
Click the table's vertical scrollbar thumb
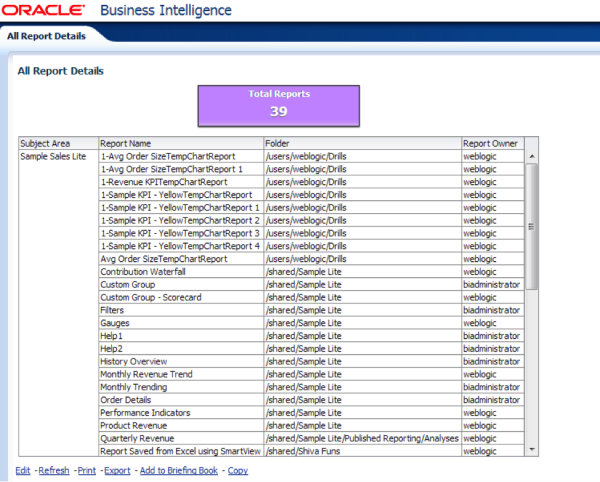click(x=531, y=225)
